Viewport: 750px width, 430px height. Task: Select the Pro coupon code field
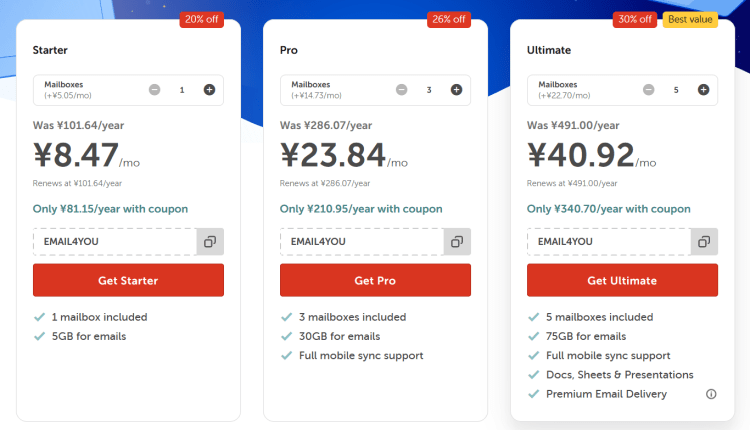point(362,242)
